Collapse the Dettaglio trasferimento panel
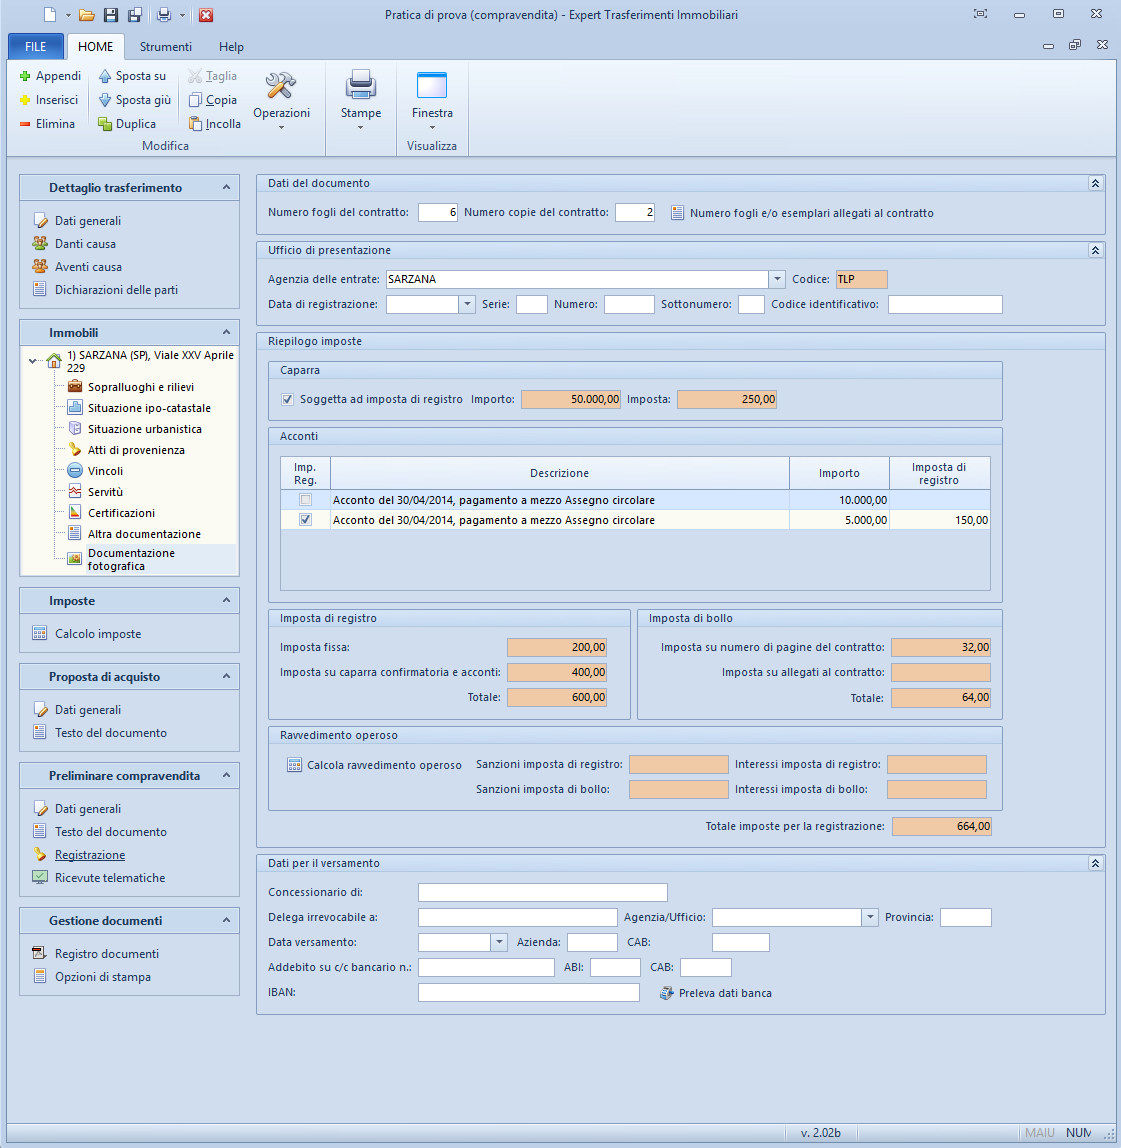 click(x=226, y=187)
